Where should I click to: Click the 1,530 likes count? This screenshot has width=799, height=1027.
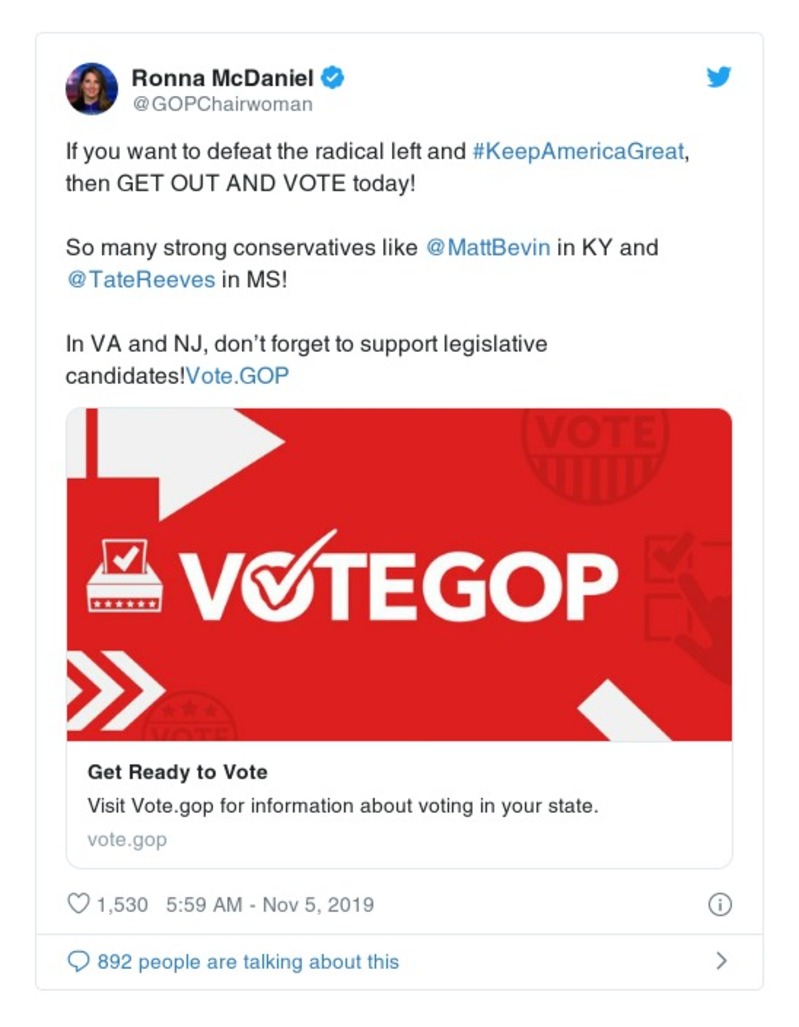[122, 904]
